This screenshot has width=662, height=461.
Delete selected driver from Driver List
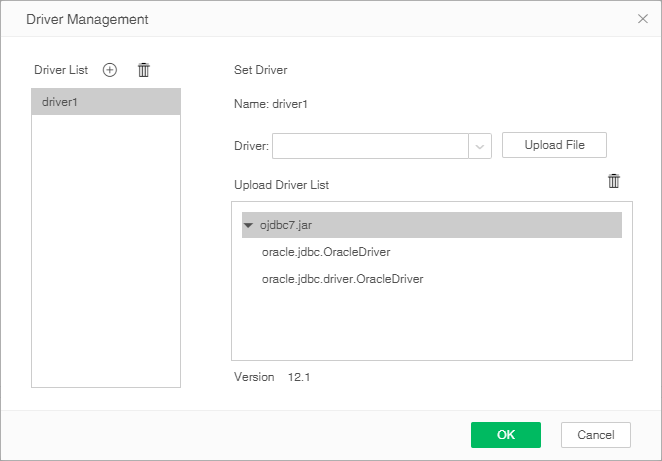(x=144, y=70)
